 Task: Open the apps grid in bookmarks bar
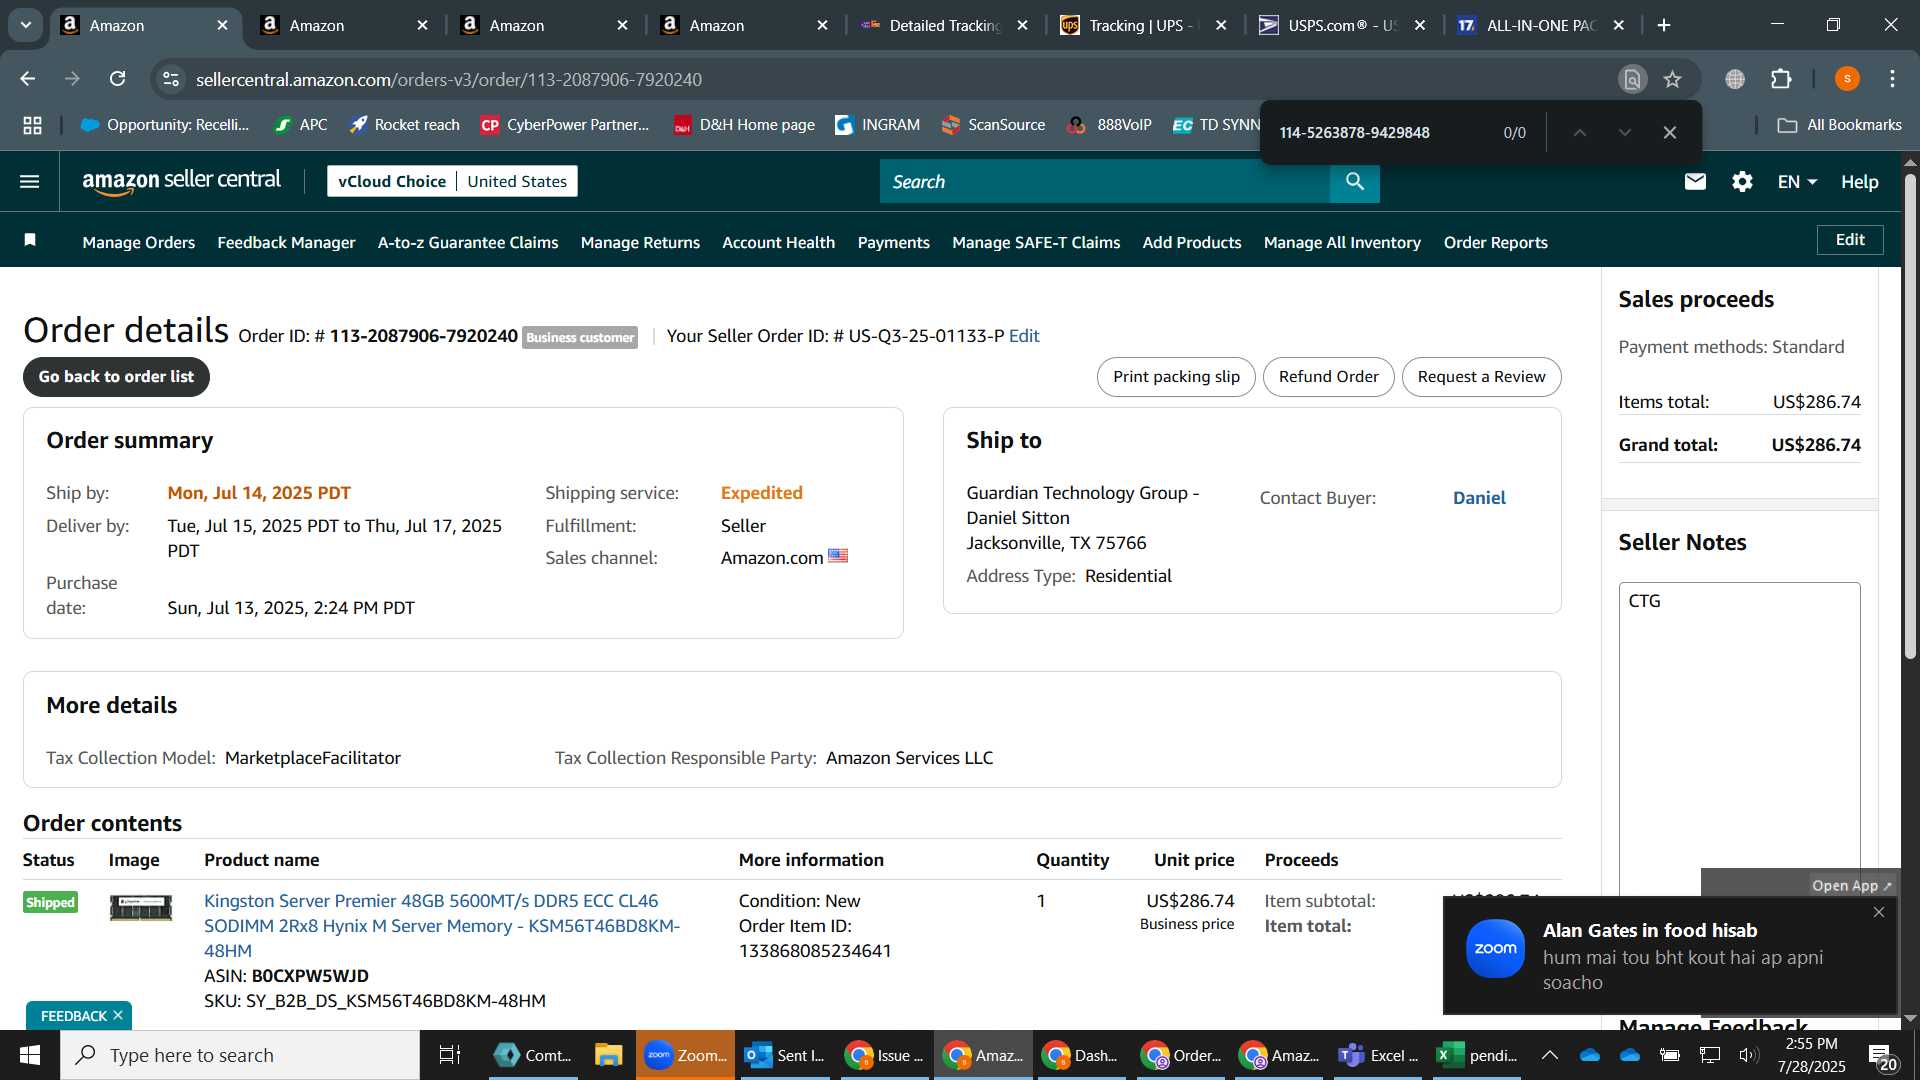click(32, 125)
